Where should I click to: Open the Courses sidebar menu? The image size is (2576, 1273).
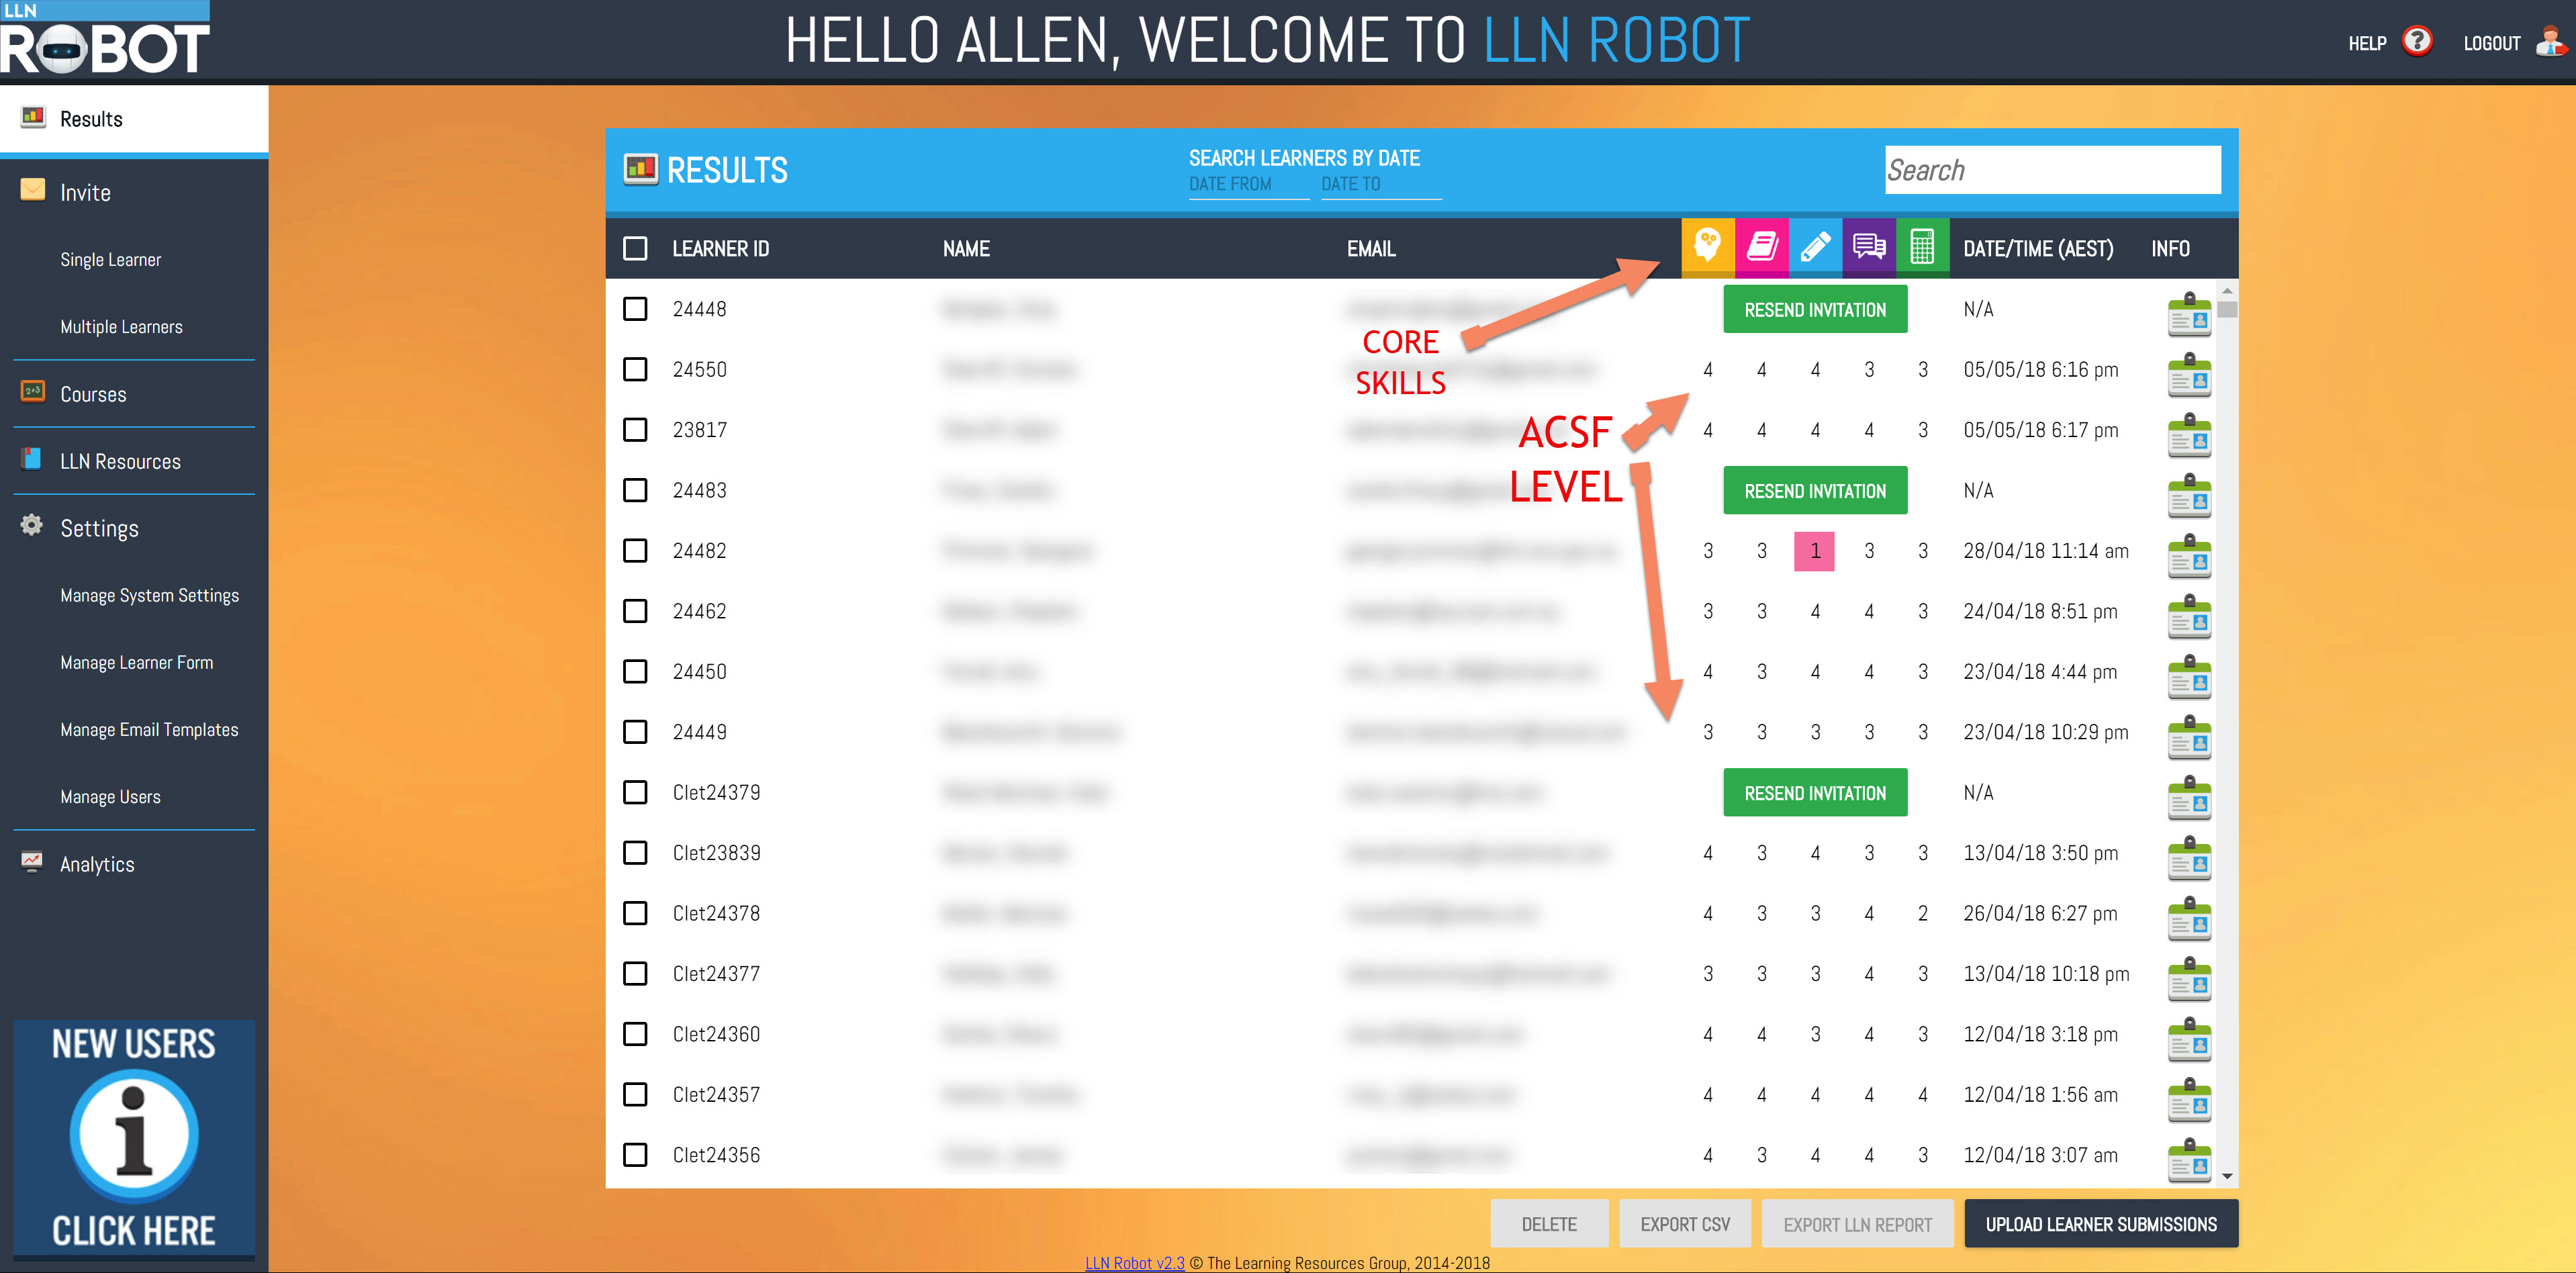[x=134, y=394]
